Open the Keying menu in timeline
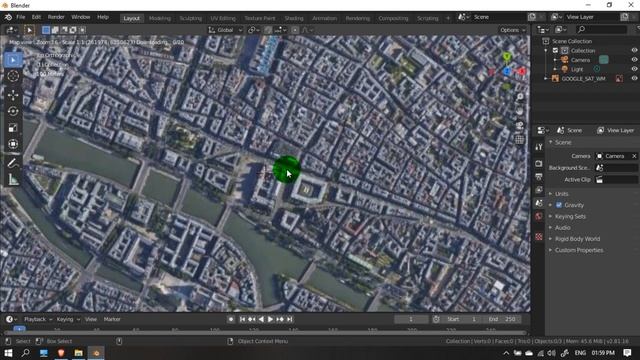The height and width of the screenshot is (360, 640). 68,319
